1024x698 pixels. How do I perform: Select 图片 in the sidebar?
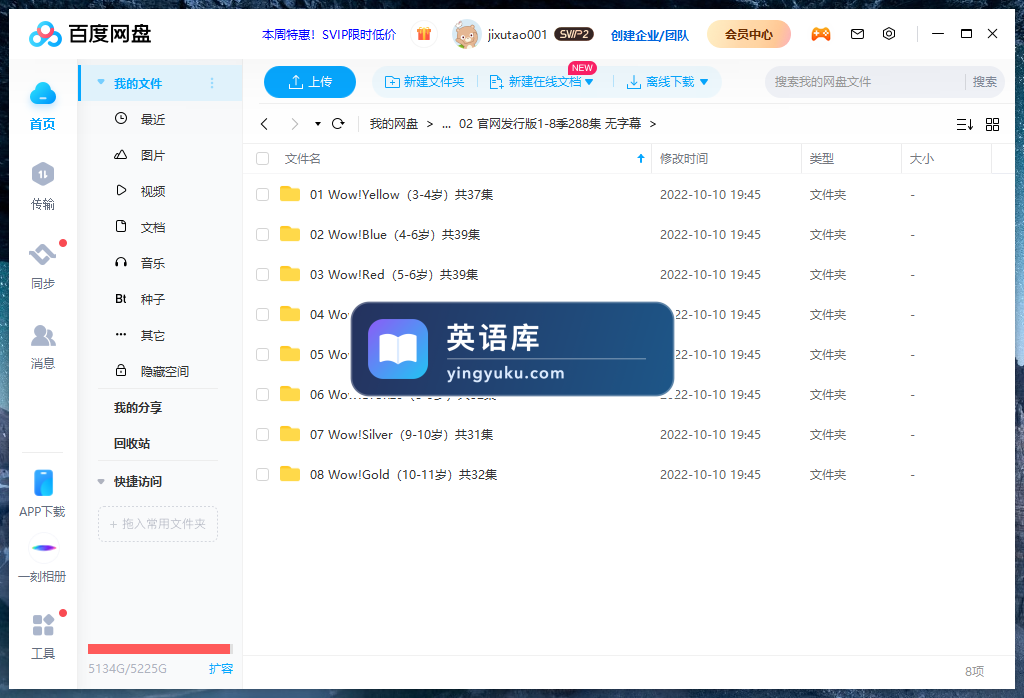click(x=153, y=155)
